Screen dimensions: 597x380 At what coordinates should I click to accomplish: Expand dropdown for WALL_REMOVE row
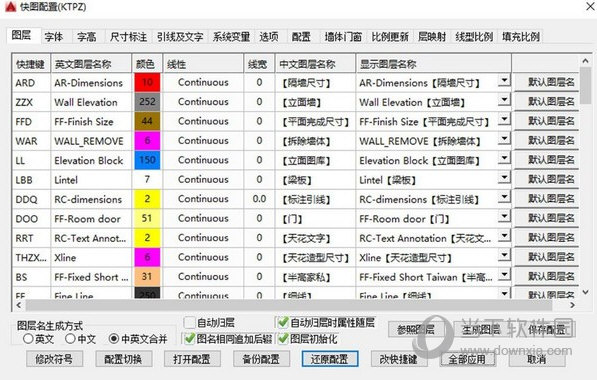504,139
